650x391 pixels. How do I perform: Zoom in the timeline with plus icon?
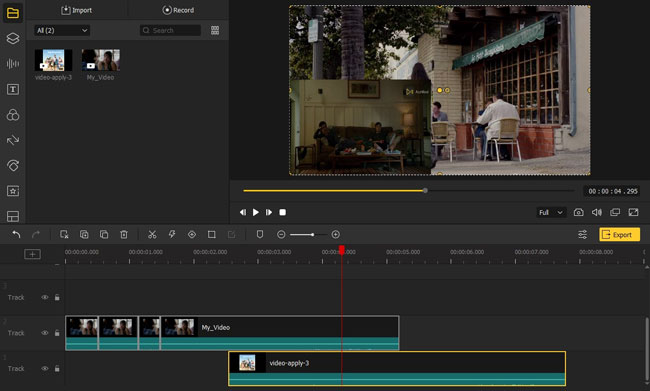(x=336, y=235)
